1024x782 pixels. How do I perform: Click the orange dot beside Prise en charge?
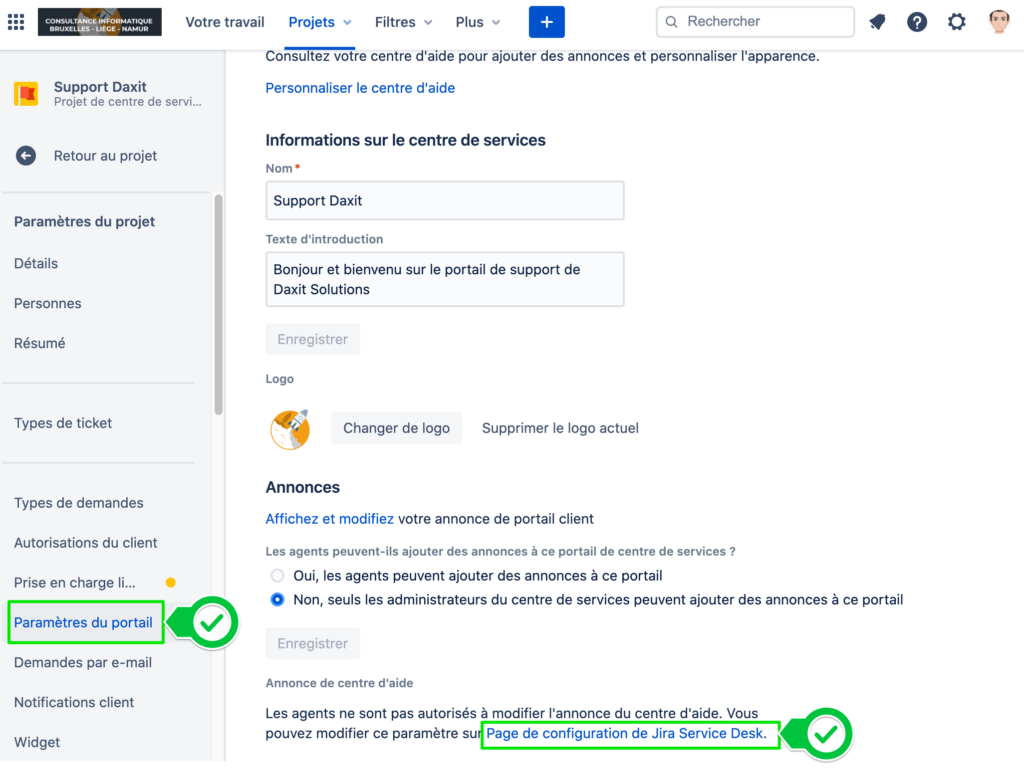pyautogui.click(x=170, y=583)
